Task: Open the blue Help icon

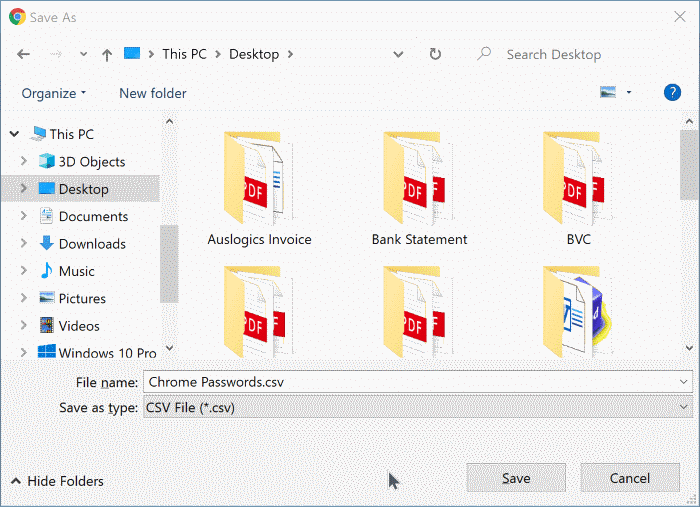Action: pyautogui.click(x=672, y=92)
